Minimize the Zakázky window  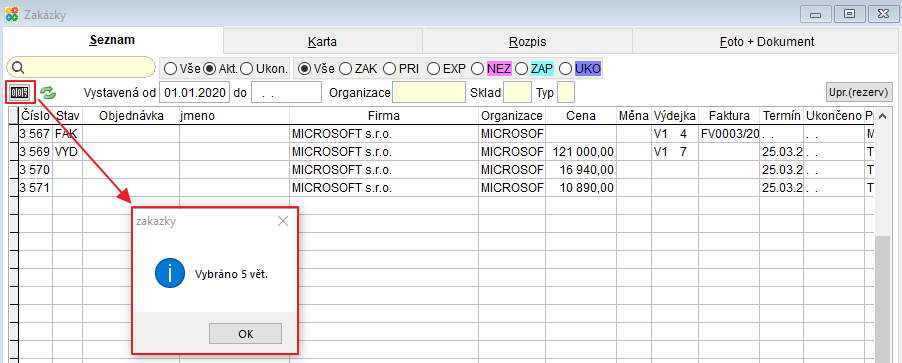(x=815, y=14)
